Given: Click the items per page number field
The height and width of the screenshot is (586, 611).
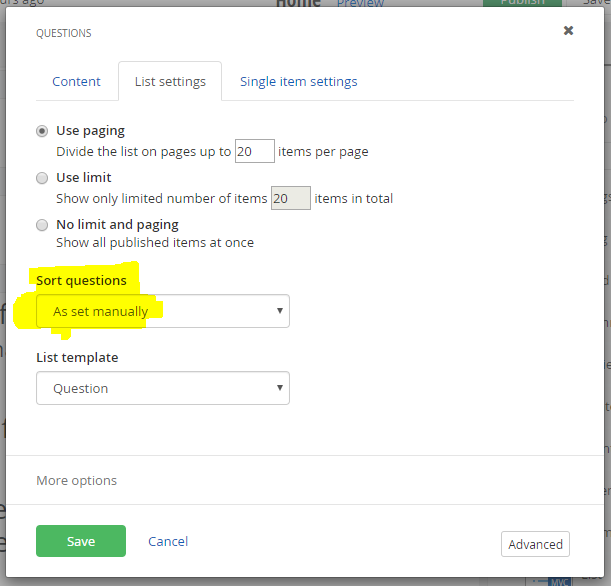Looking at the screenshot, I should click(x=254, y=152).
